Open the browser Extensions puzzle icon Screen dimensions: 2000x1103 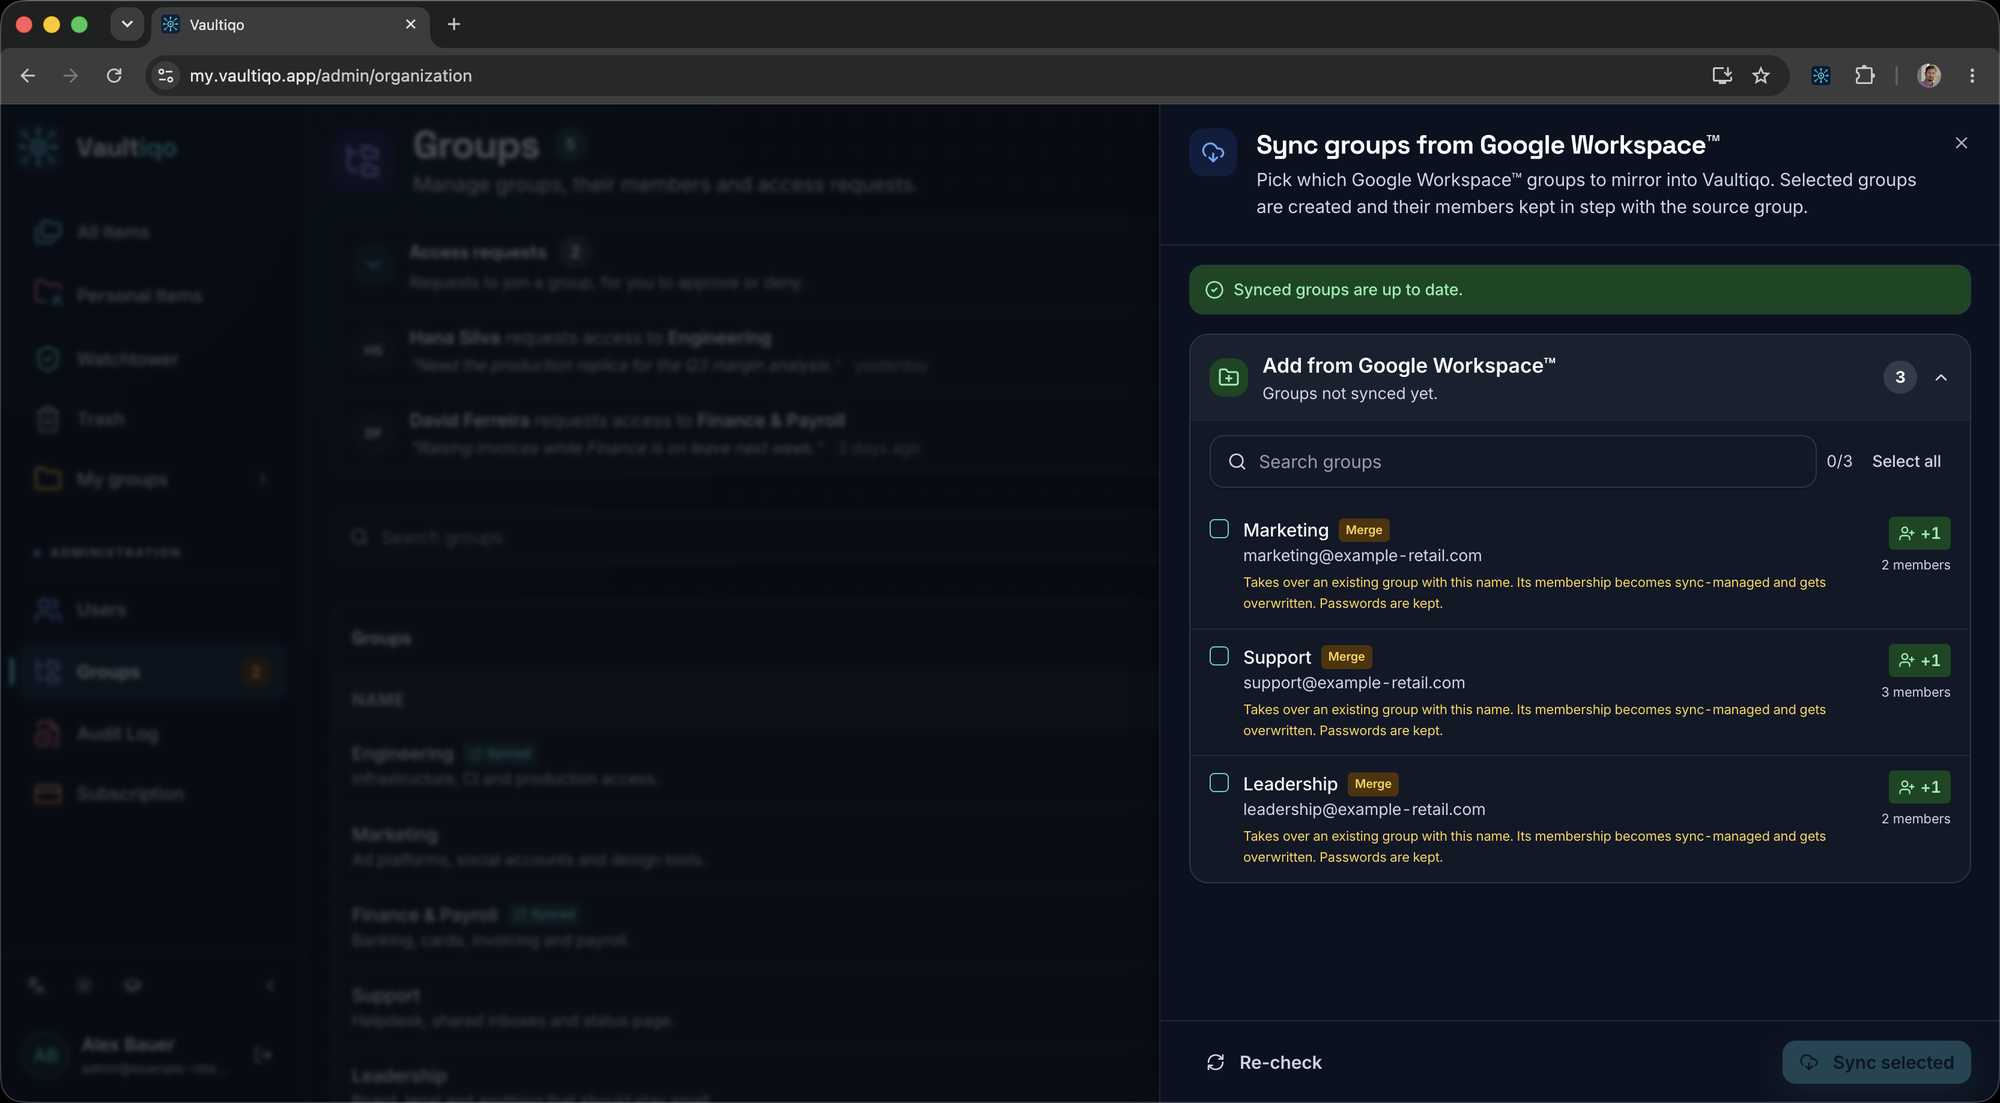[1865, 76]
